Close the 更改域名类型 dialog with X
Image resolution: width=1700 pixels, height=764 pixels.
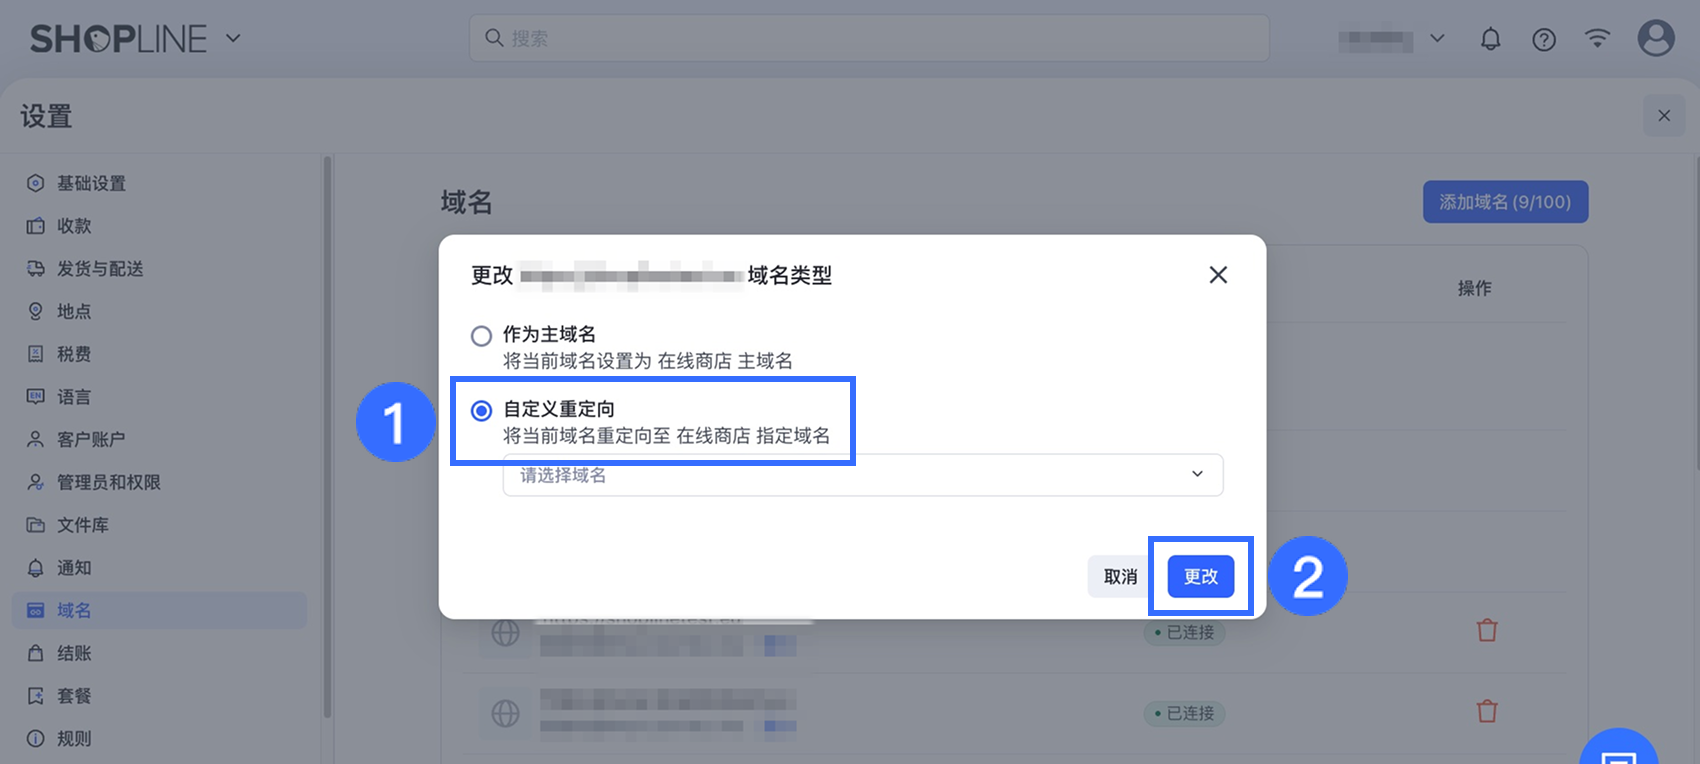click(1218, 275)
